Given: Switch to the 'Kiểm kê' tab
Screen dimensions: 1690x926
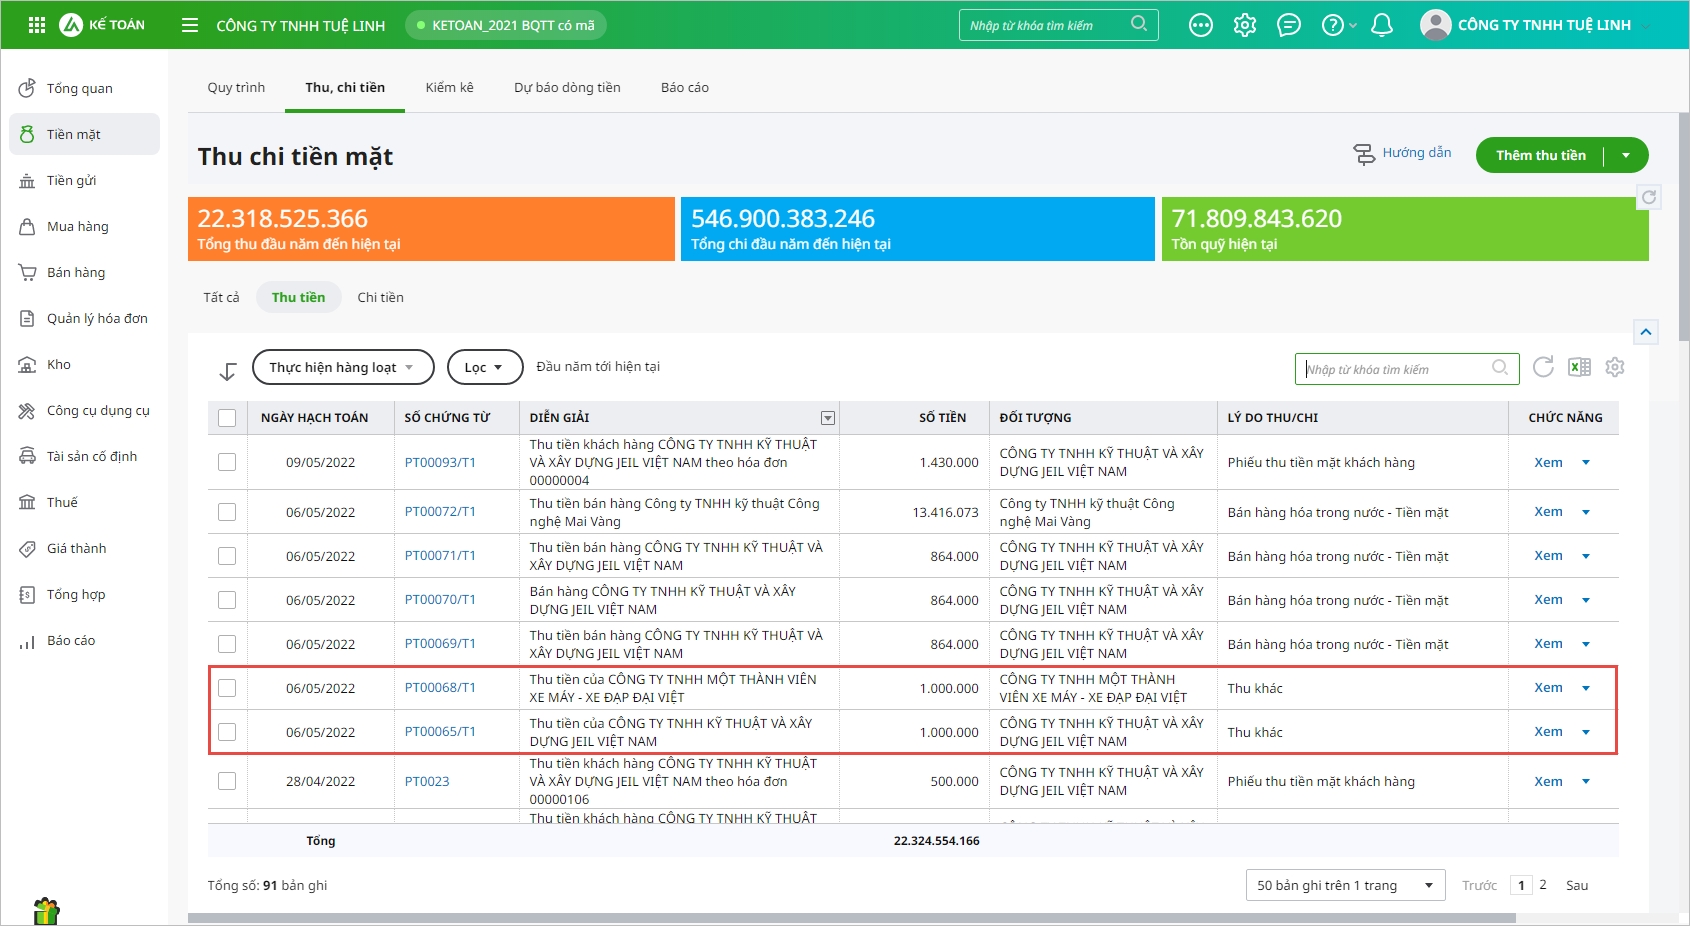Looking at the screenshot, I should 449,88.
